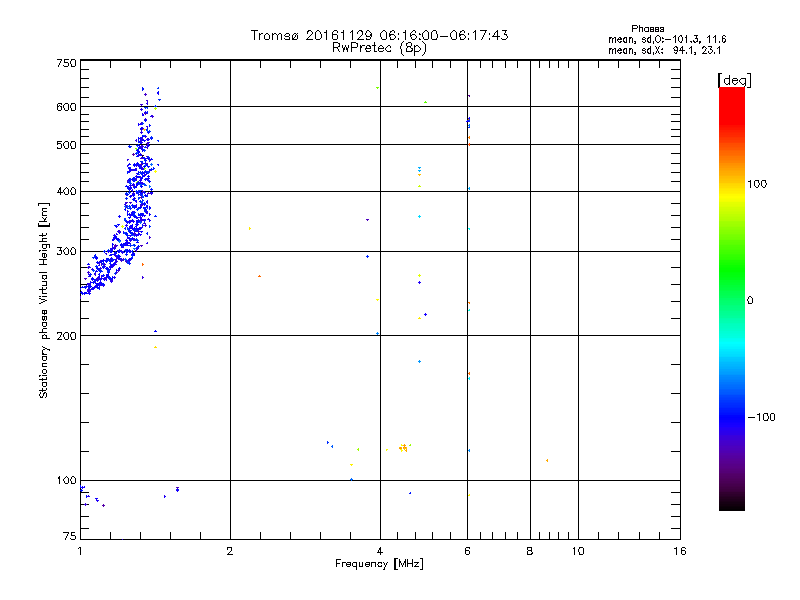The width and height of the screenshot is (800, 600).
Task: Click the x-axis tick label '16'
Action: coord(680,551)
